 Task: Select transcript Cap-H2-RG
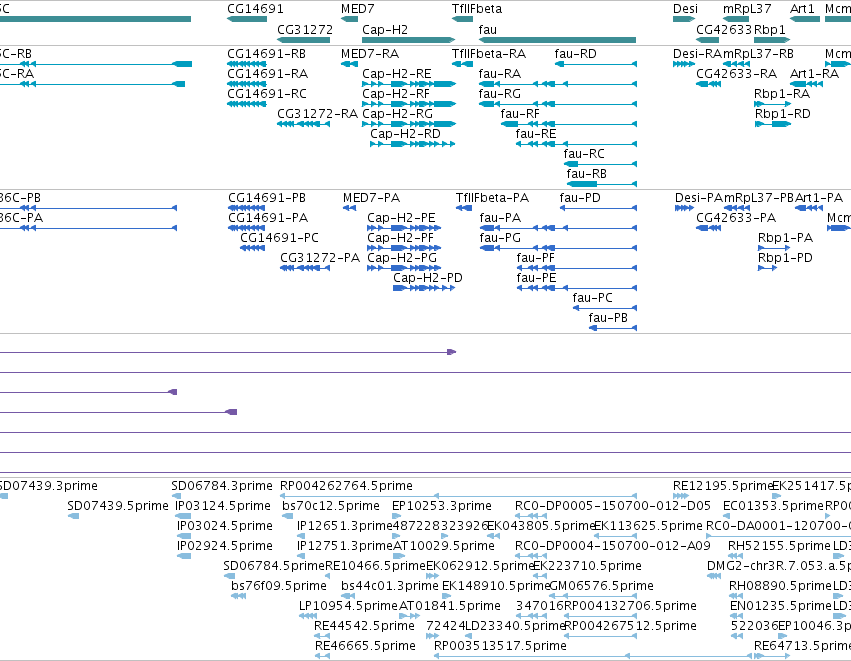[409, 124]
